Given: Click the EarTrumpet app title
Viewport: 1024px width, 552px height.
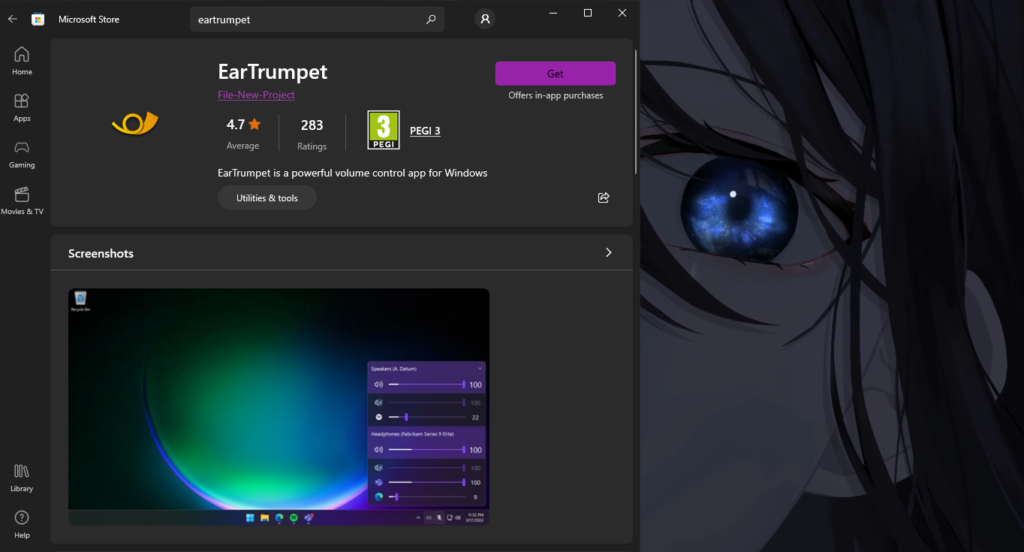Looking at the screenshot, I should tap(272, 71).
